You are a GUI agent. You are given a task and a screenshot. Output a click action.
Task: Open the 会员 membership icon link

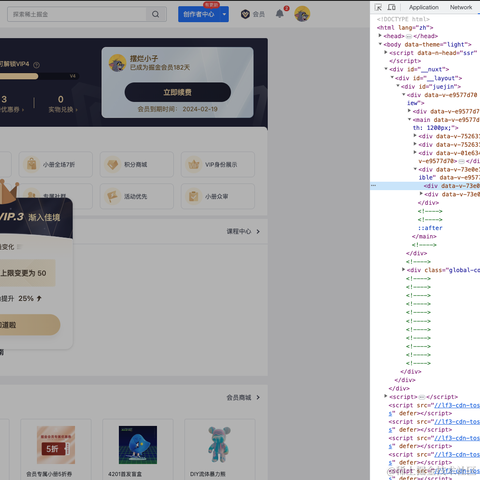coord(252,14)
